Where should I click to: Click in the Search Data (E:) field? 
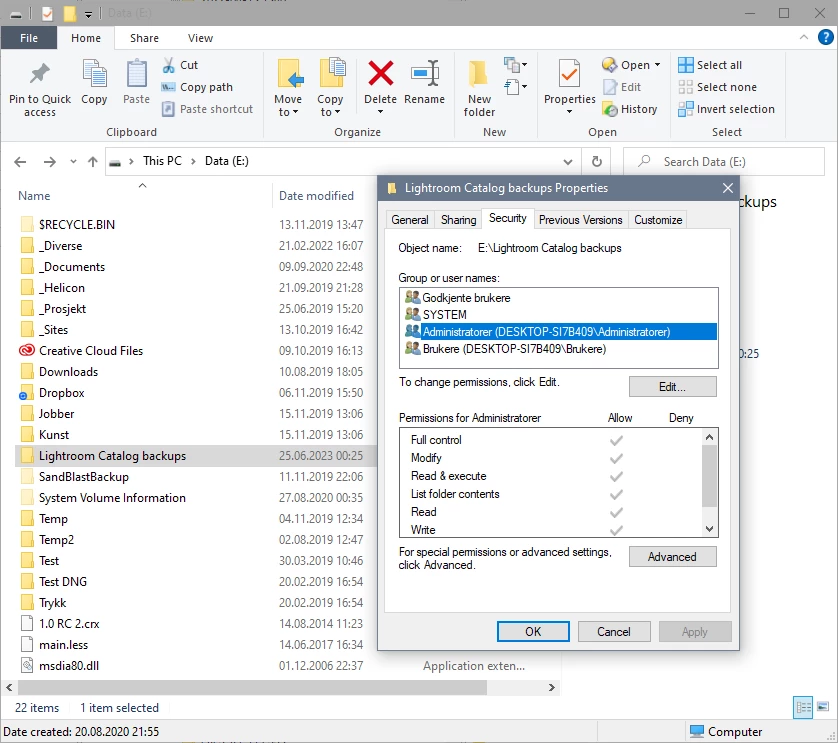point(724,161)
